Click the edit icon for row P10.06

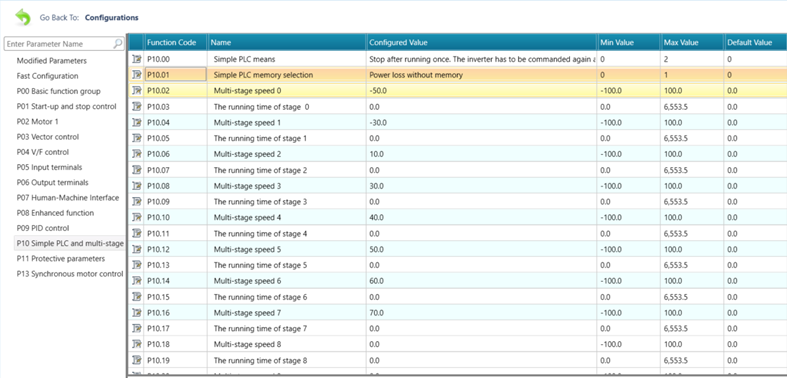137,154
